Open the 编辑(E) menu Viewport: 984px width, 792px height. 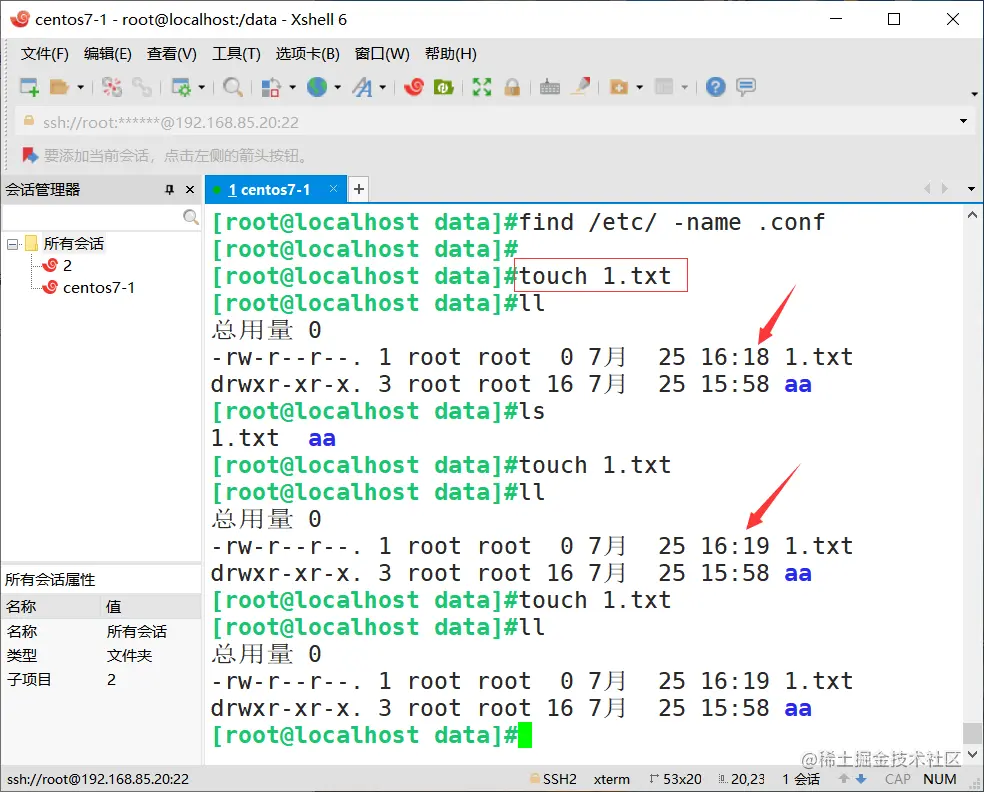pyautogui.click(x=107, y=53)
